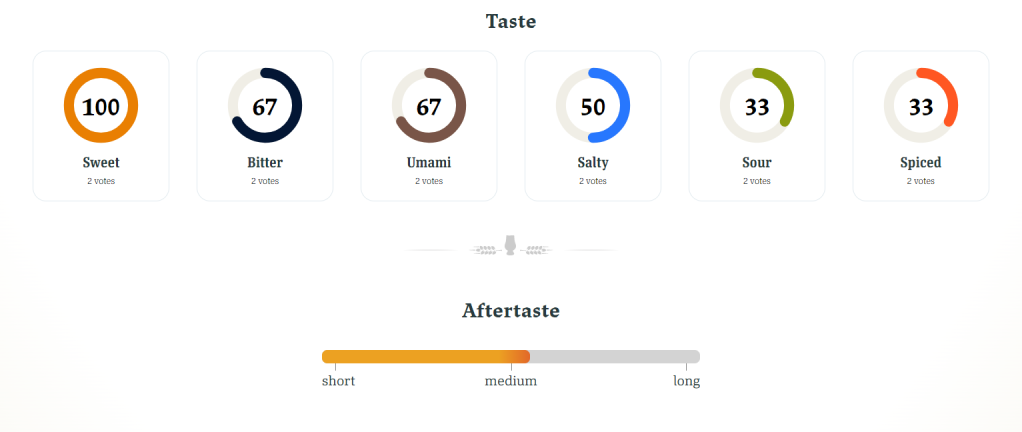Click the whisky glass divider icon
Image resolution: width=1022 pixels, height=432 pixels.
tap(510, 246)
